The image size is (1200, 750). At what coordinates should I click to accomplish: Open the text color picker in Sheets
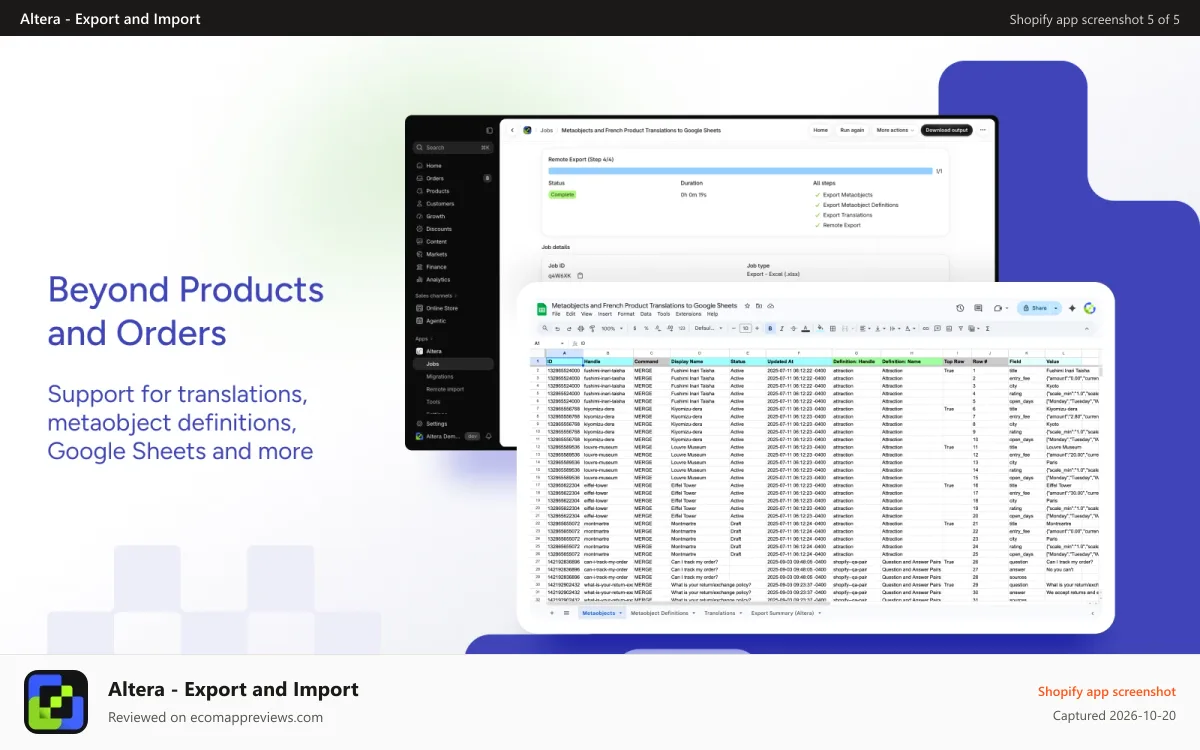(805, 328)
